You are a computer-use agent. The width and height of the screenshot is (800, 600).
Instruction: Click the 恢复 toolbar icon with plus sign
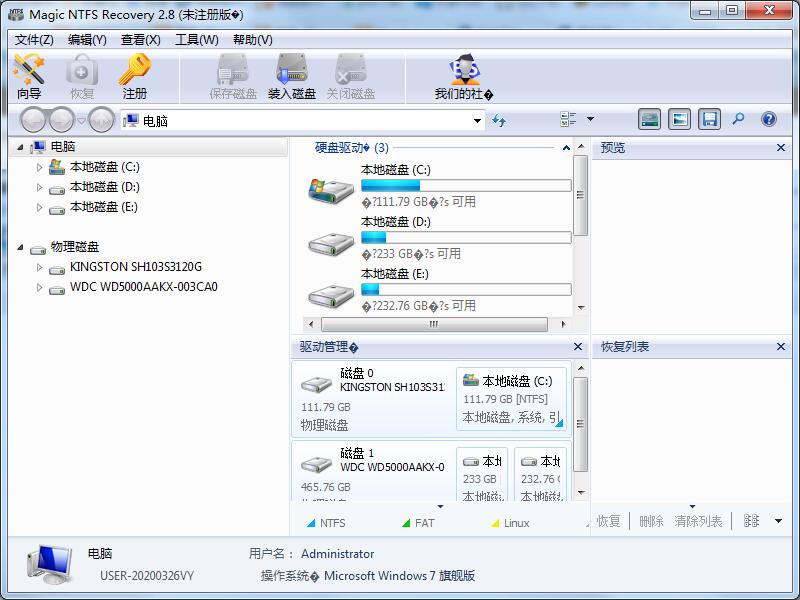(82, 77)
